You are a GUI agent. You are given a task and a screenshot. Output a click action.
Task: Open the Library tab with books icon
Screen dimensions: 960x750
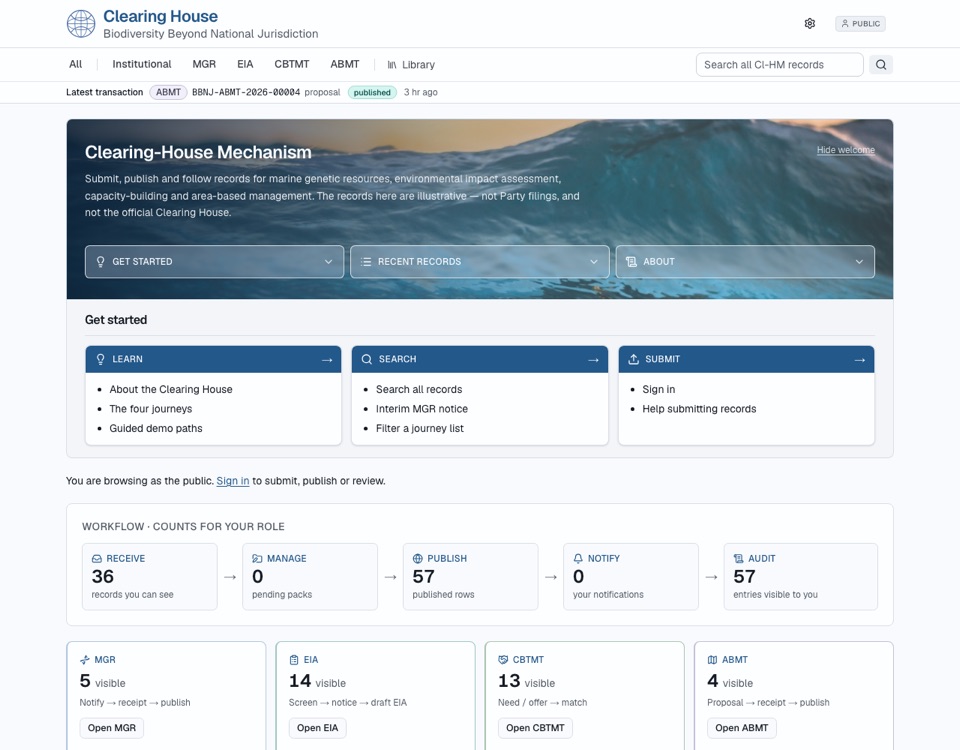[x=411, y=64]
